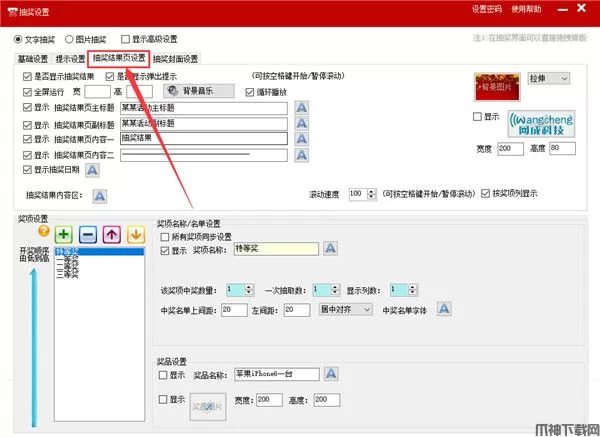The height and width of the screenshot is (437, 600).
Task: Click the logo 高度 field
Action: pos(562,148)
